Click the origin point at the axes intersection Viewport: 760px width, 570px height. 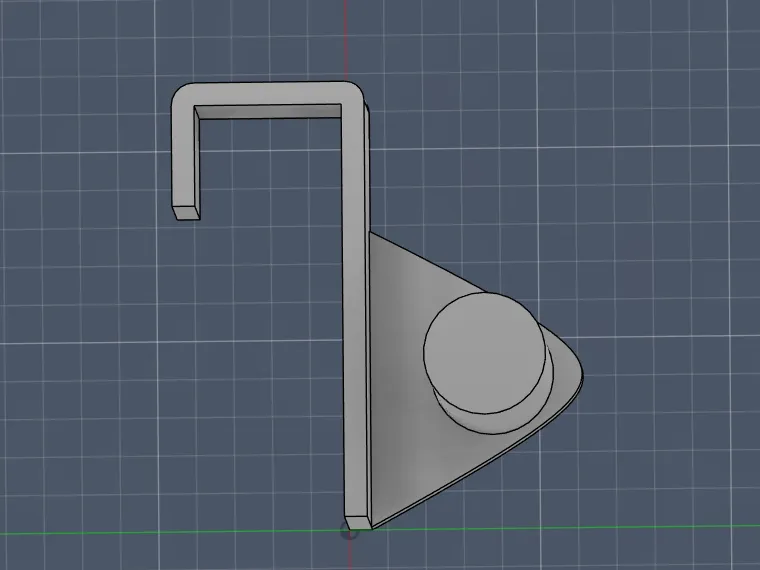tap(349, 532)
